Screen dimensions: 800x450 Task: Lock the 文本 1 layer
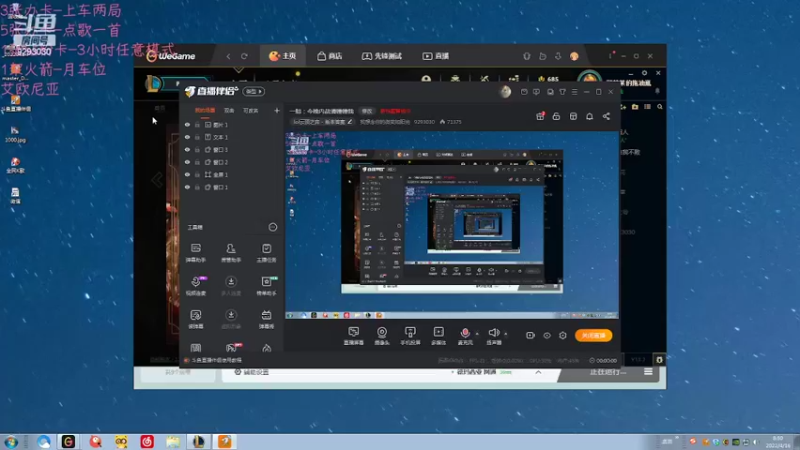pyautogui.click(x=197, y=137)
